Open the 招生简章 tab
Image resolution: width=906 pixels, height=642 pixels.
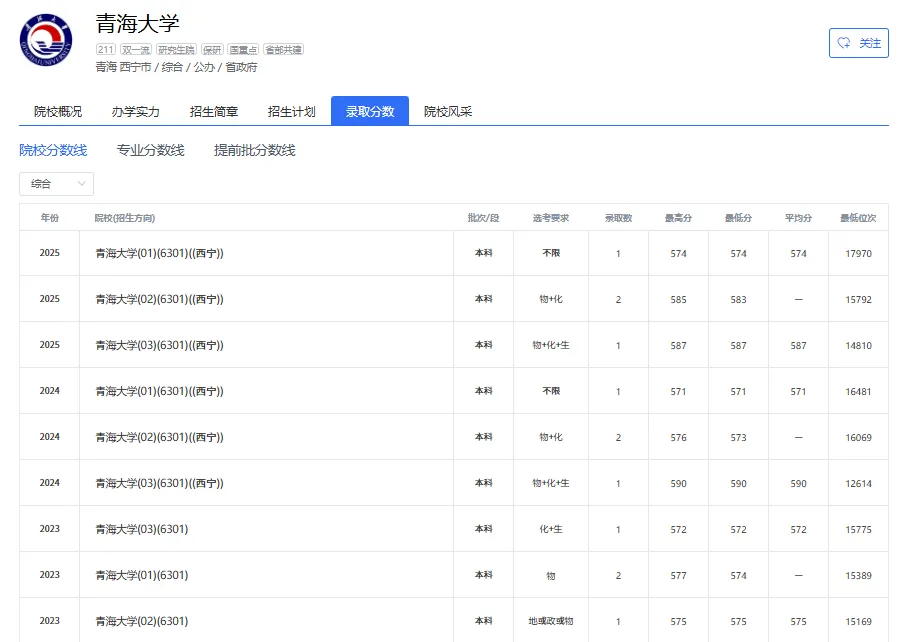click(x=214, y=112)
